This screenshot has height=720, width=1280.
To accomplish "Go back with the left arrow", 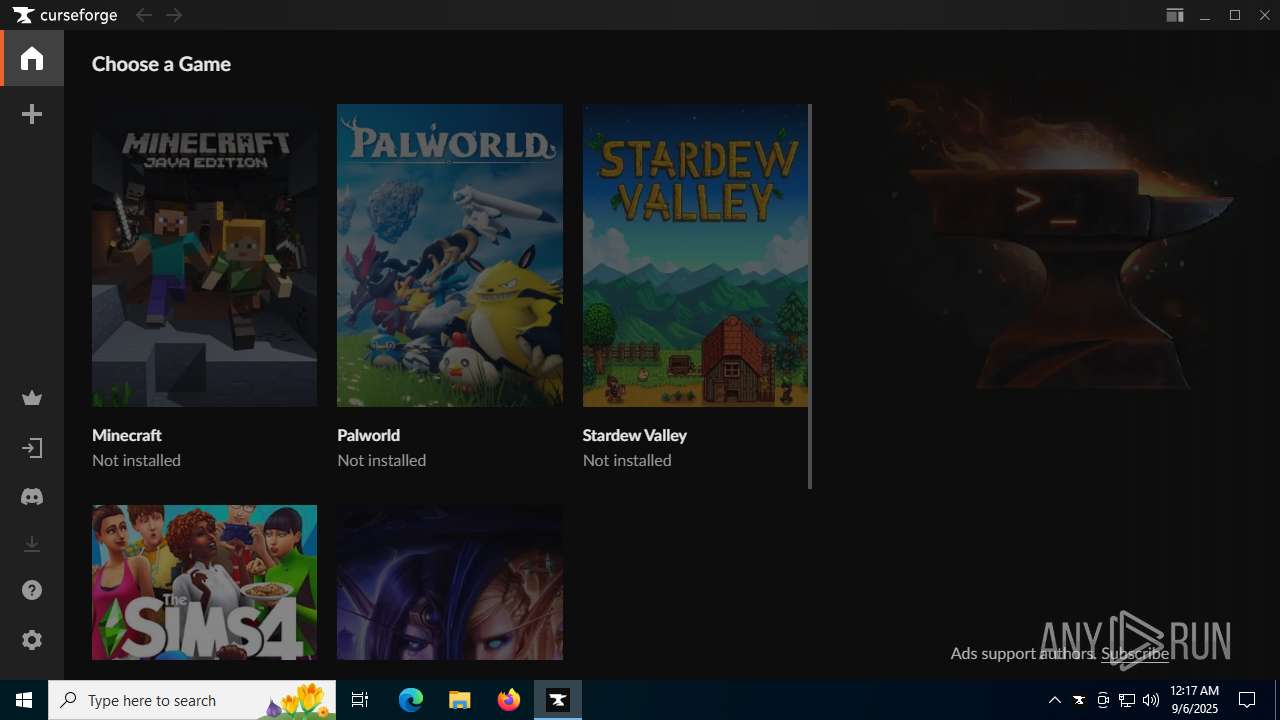I will click(143, 15).
